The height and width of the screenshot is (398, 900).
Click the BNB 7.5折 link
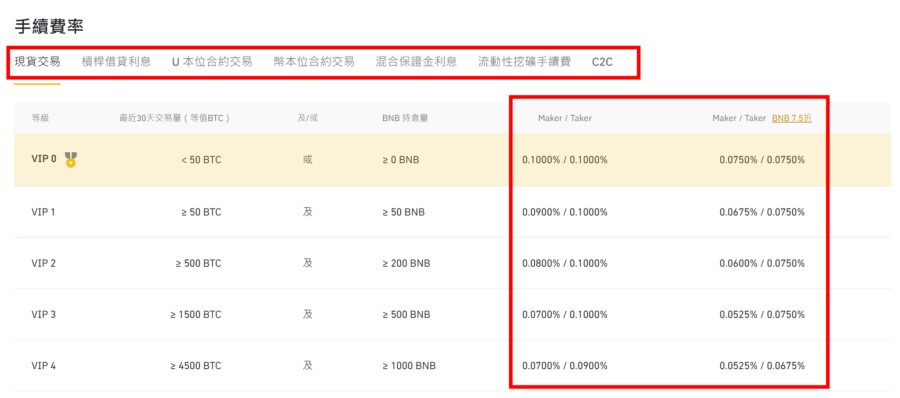click(792, 118)
